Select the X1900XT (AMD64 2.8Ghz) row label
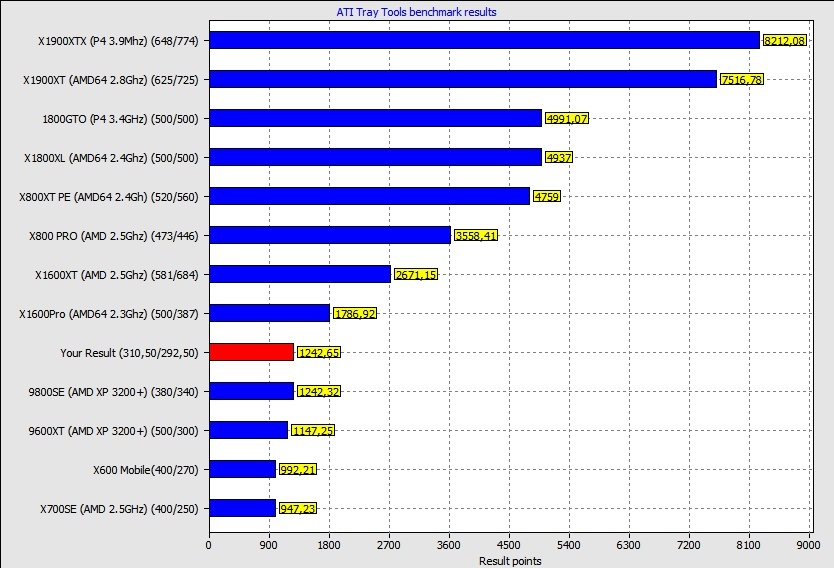 [111, 80]
